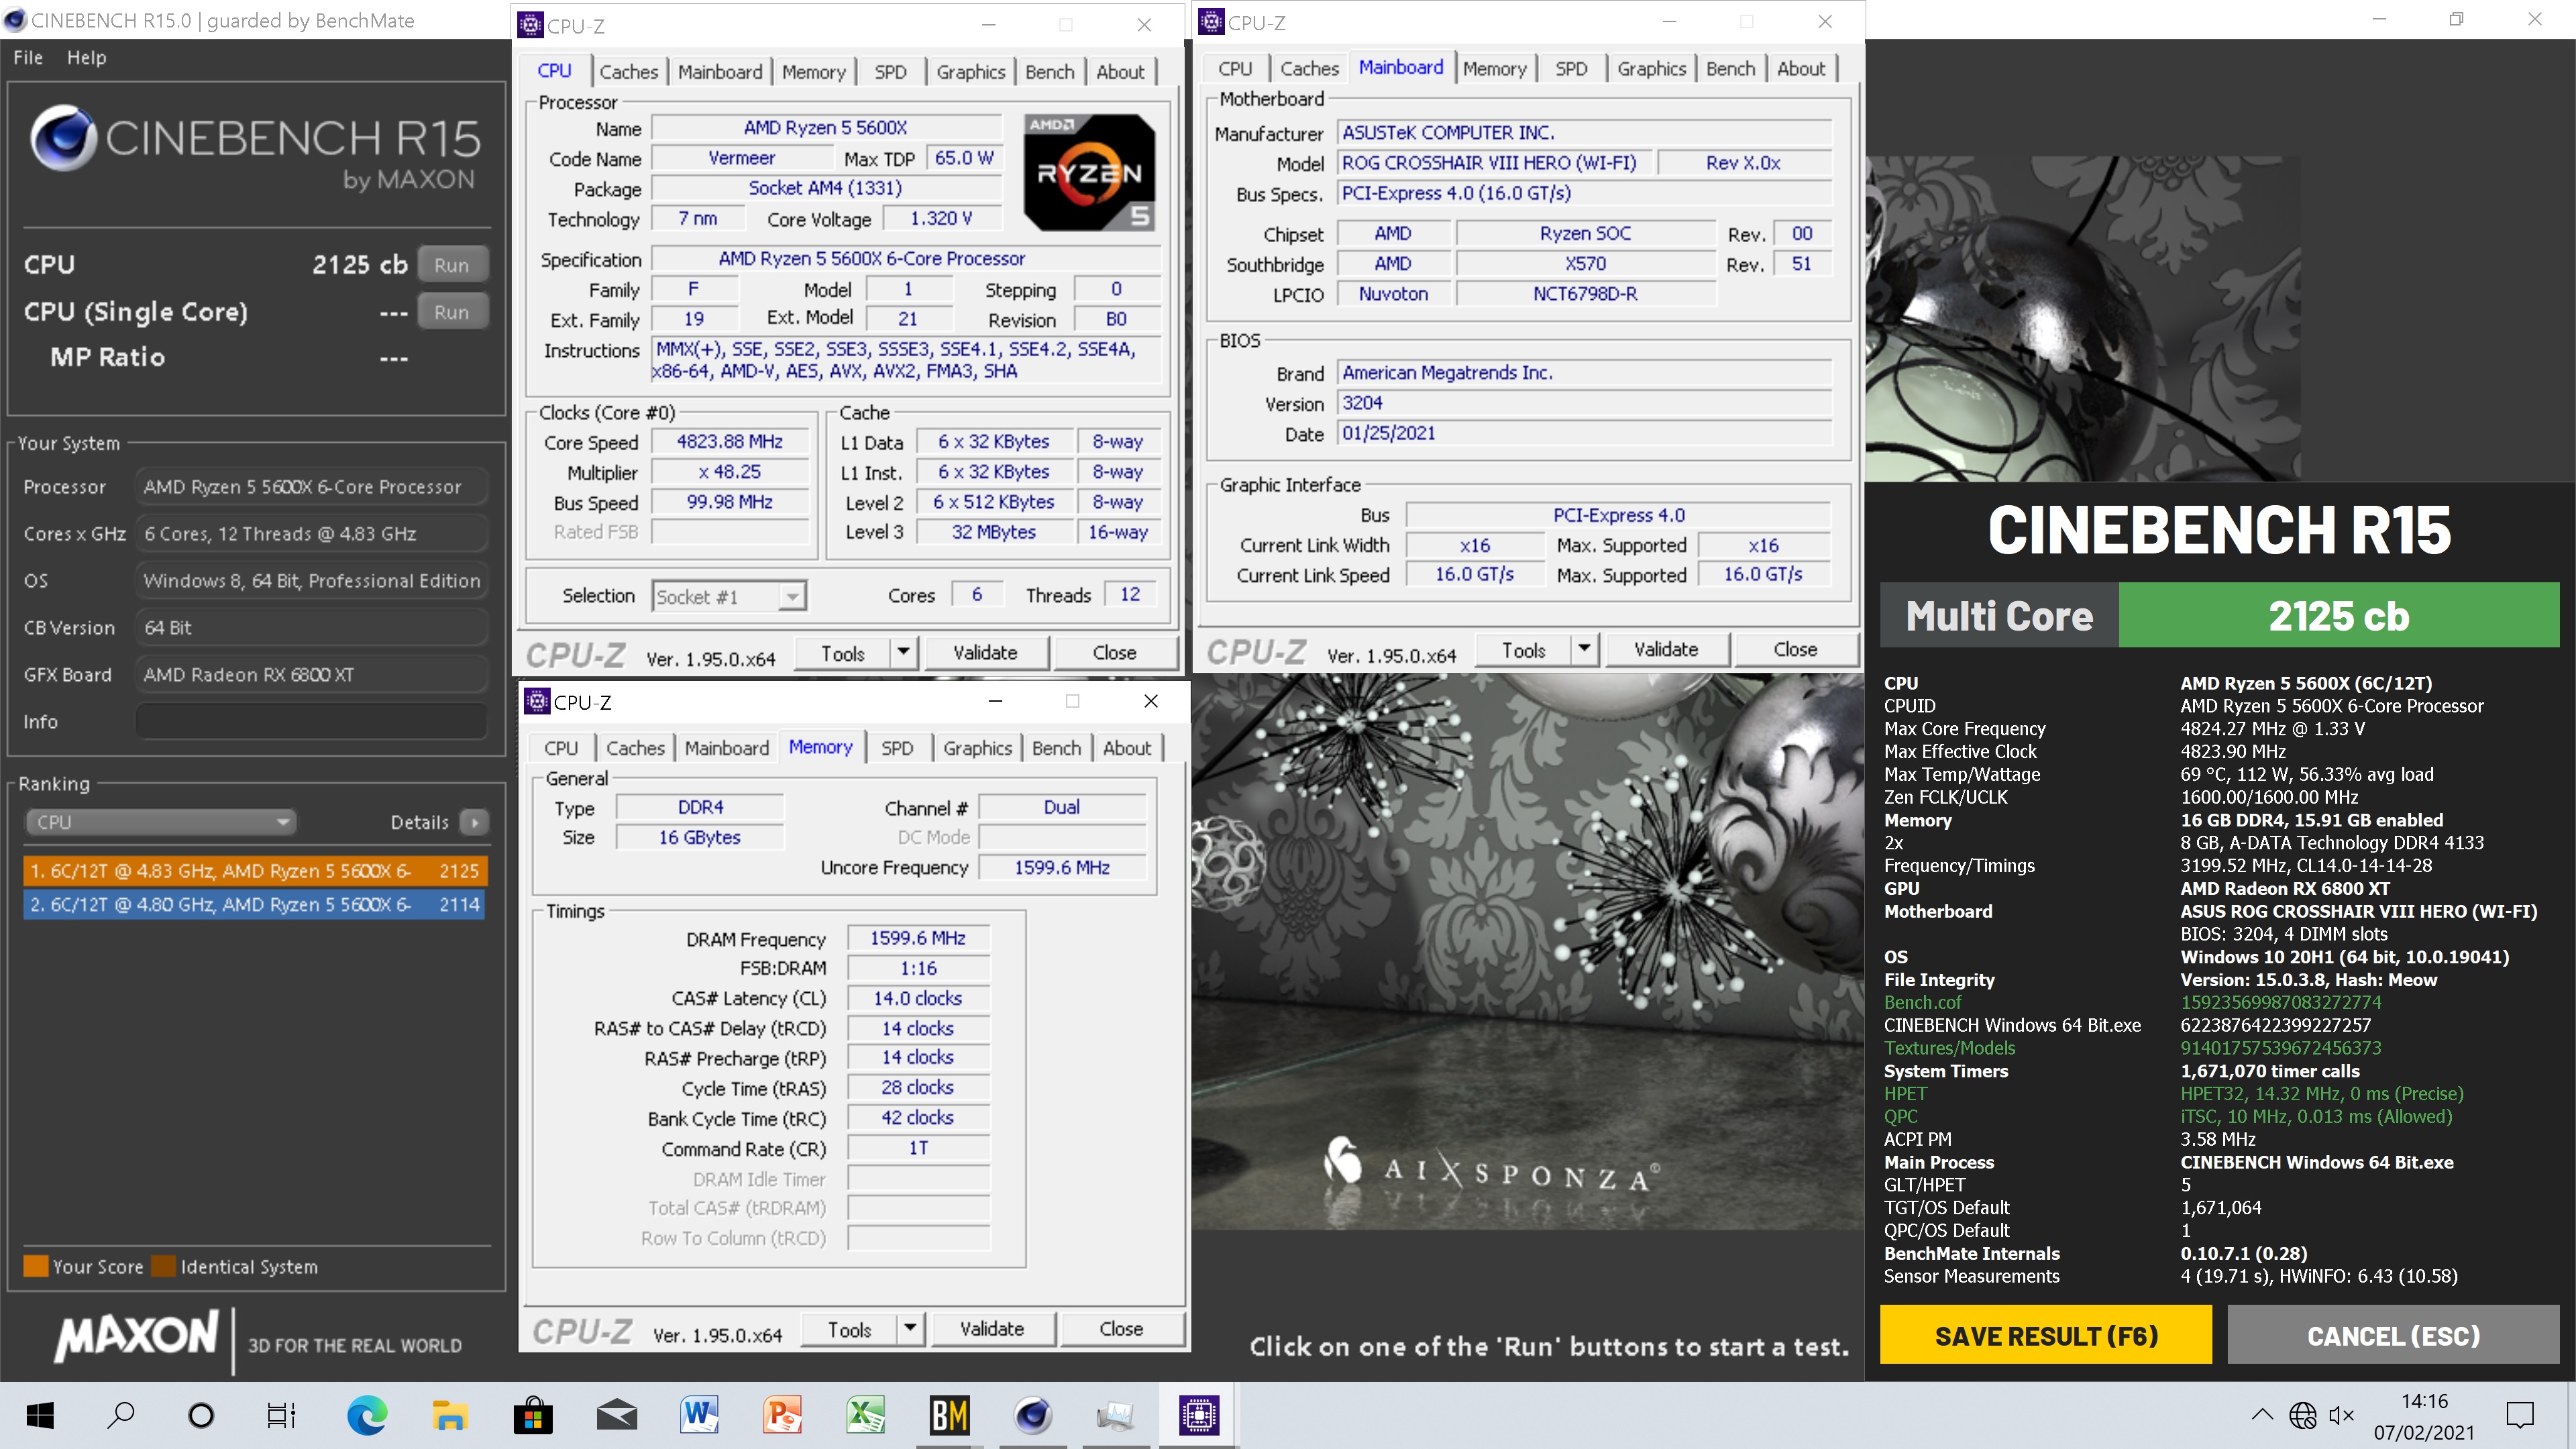Click Validate in first CPU-Z window
This screenshot has width=2576, height=1449.
985,653
